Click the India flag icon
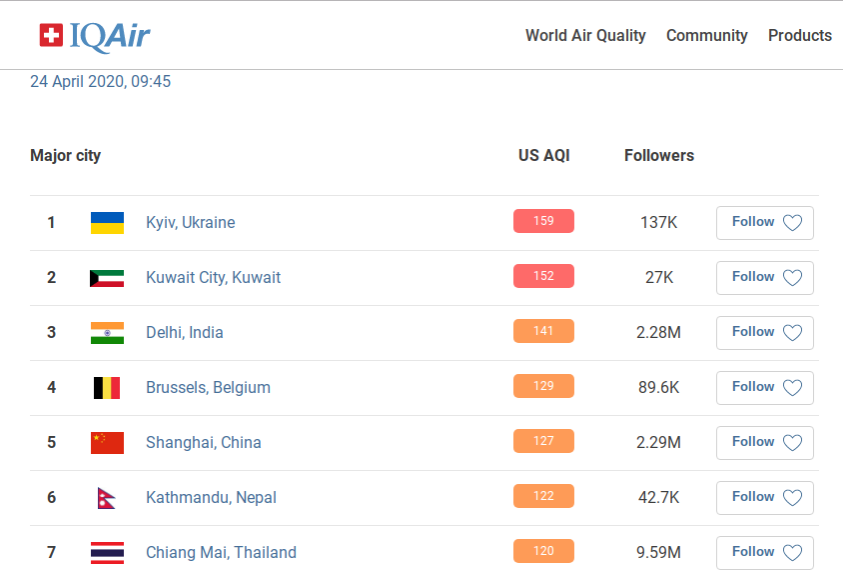 [x=107, y=332]
